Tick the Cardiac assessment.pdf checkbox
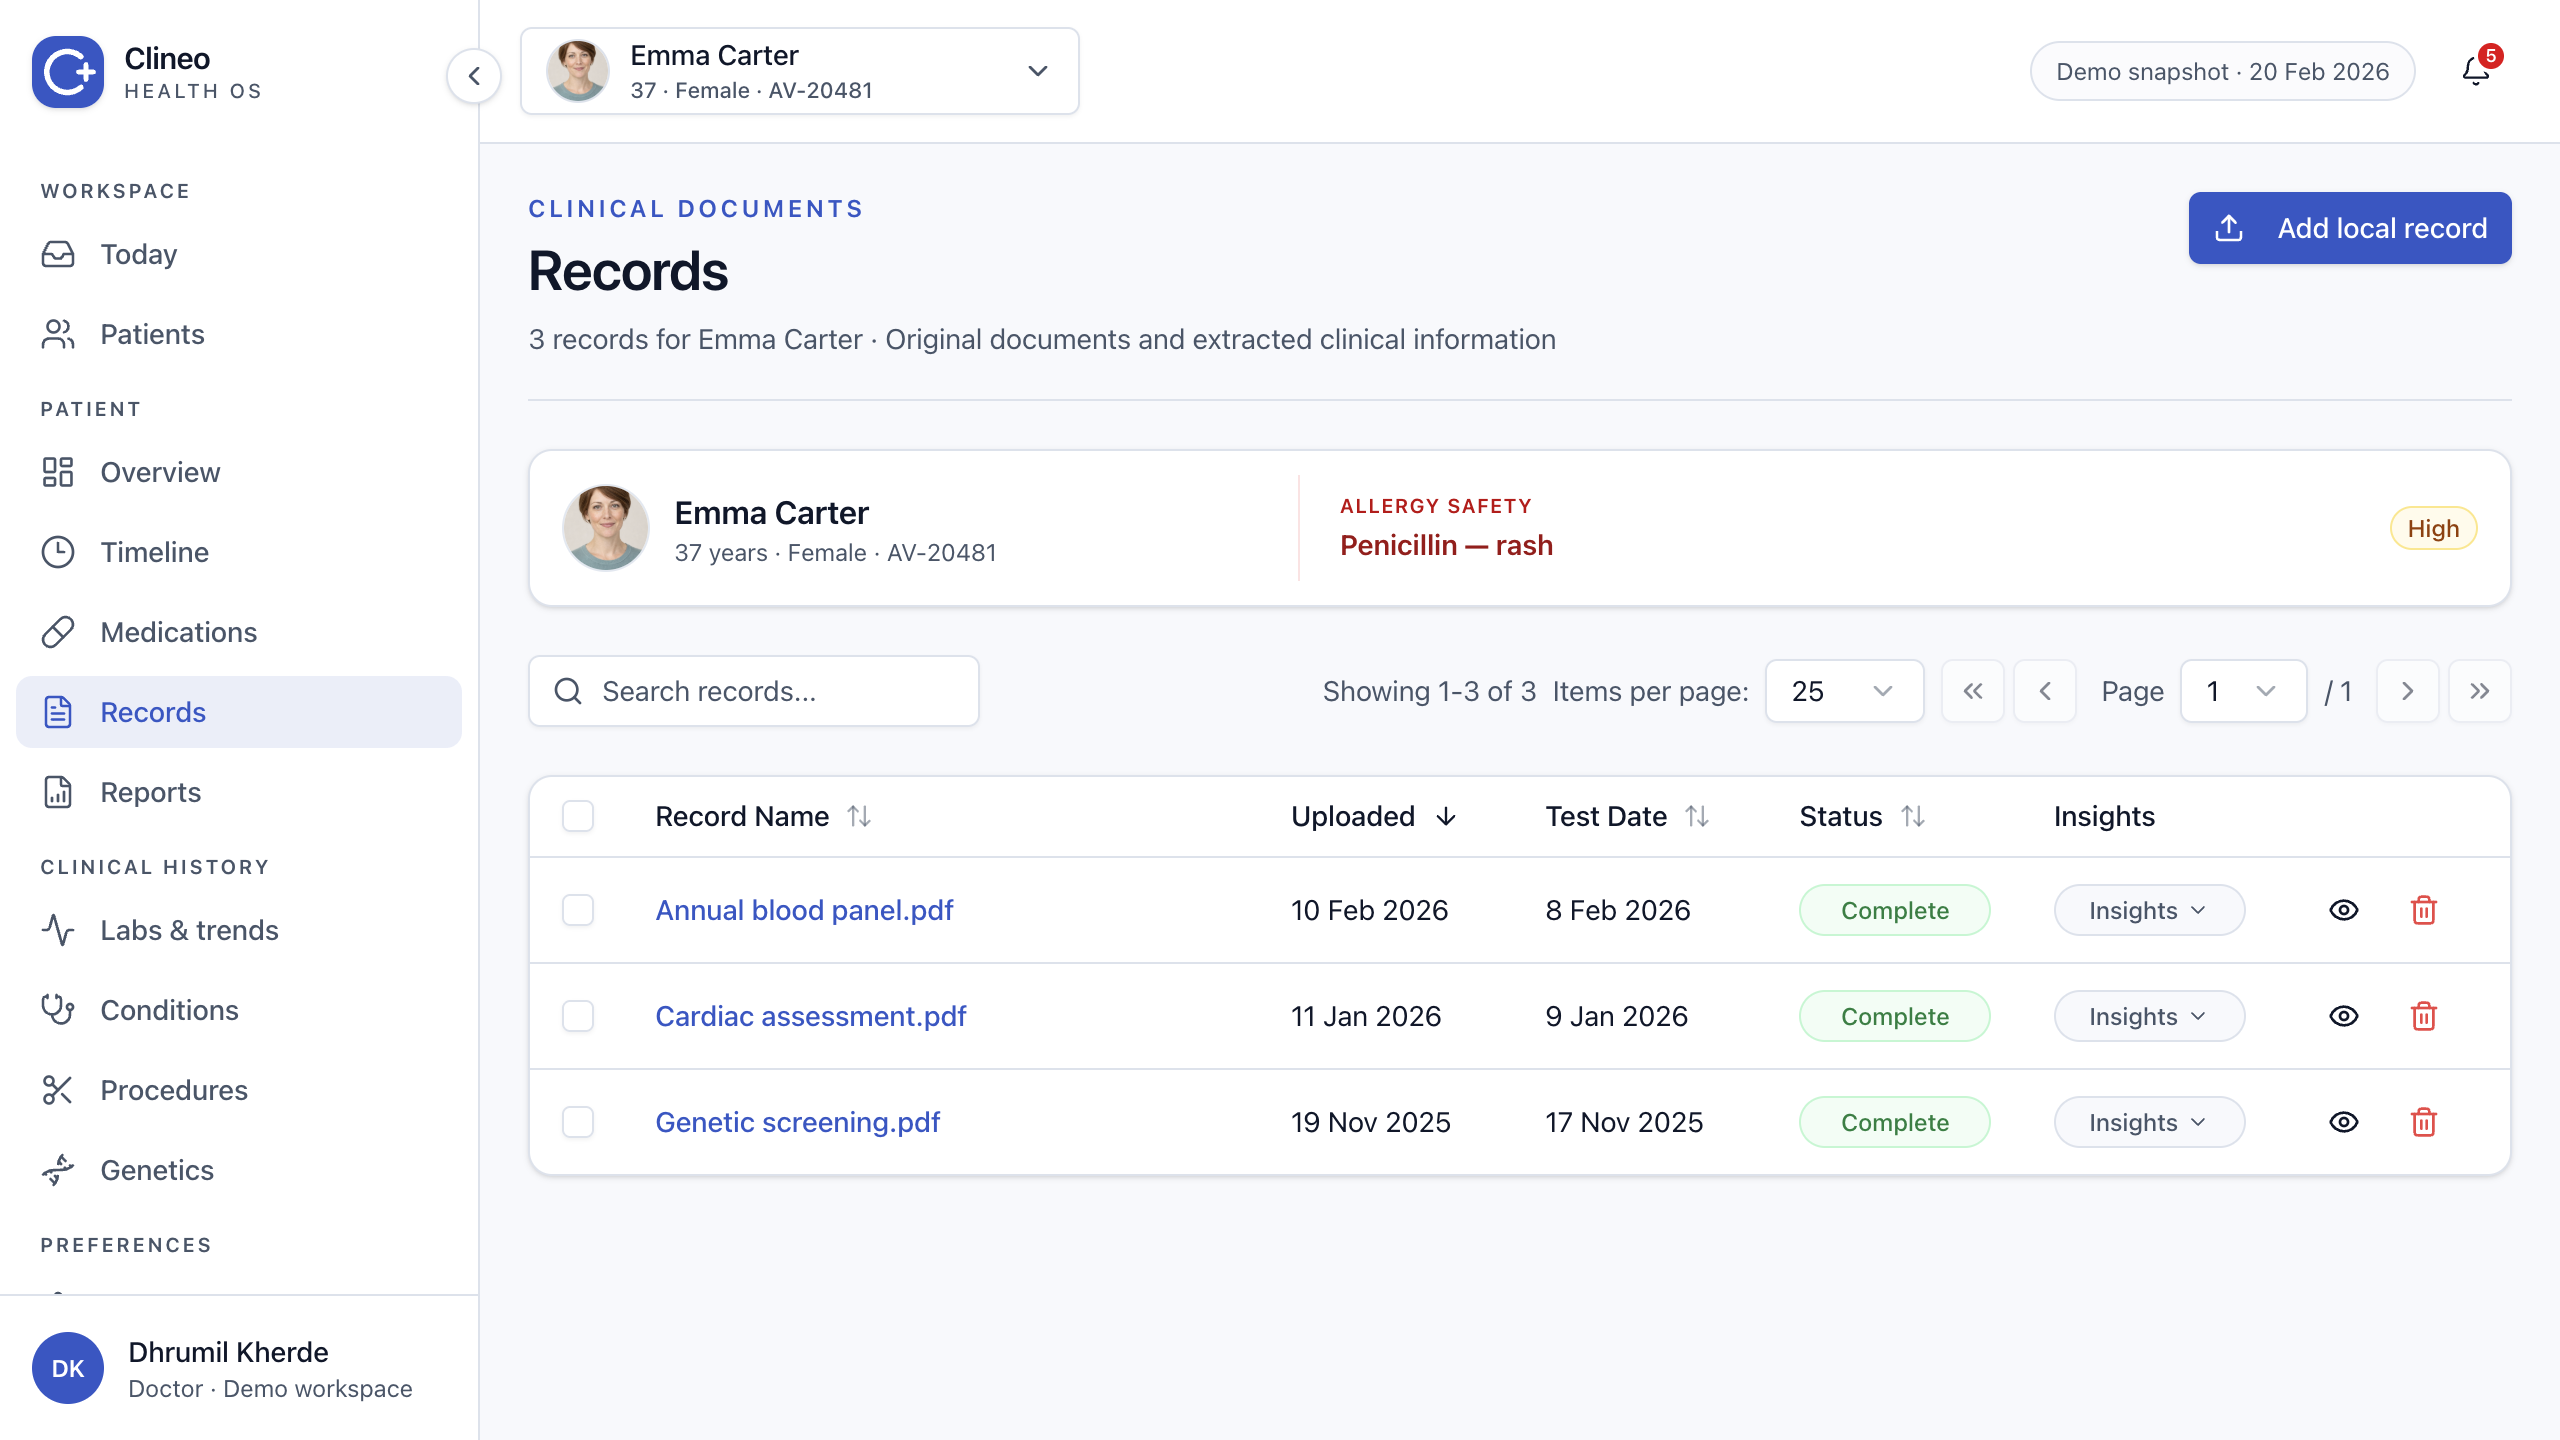The image size is (2560, 1440). tap(578, 1016)
